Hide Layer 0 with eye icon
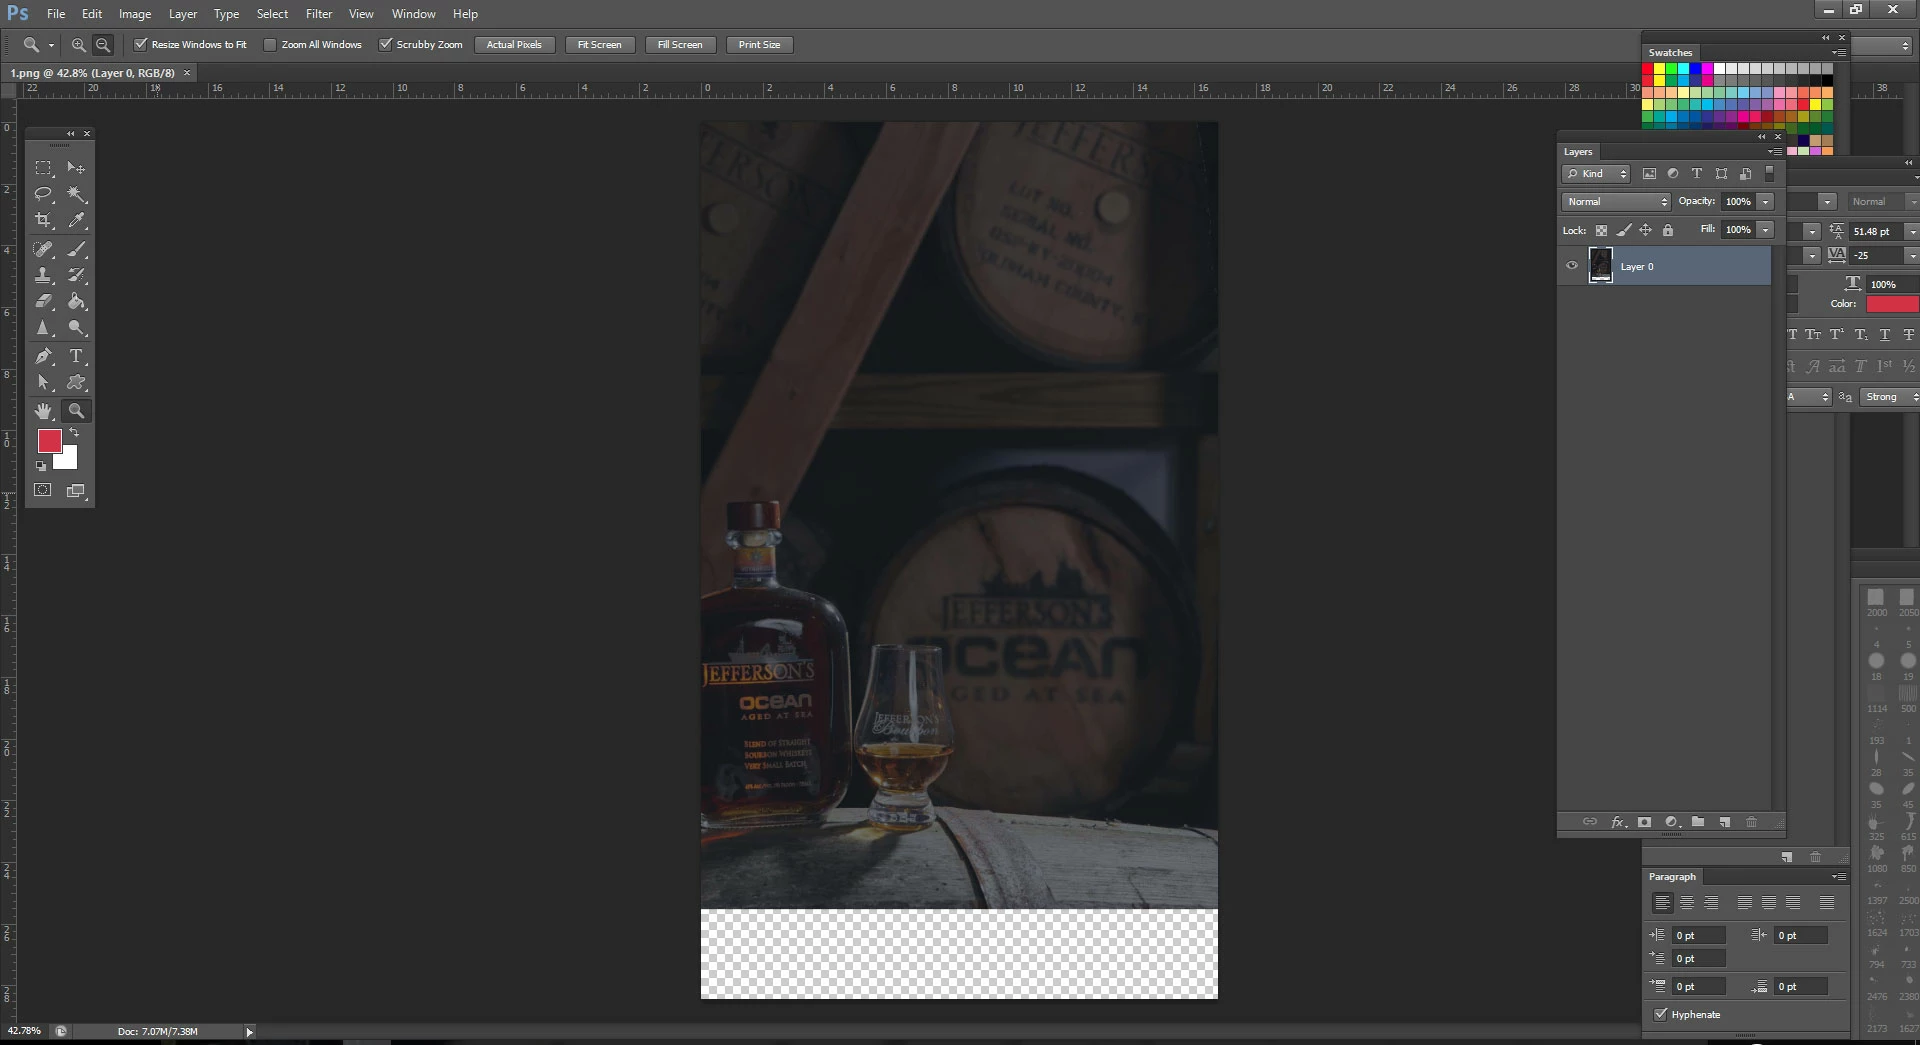 click(1572, 266)
